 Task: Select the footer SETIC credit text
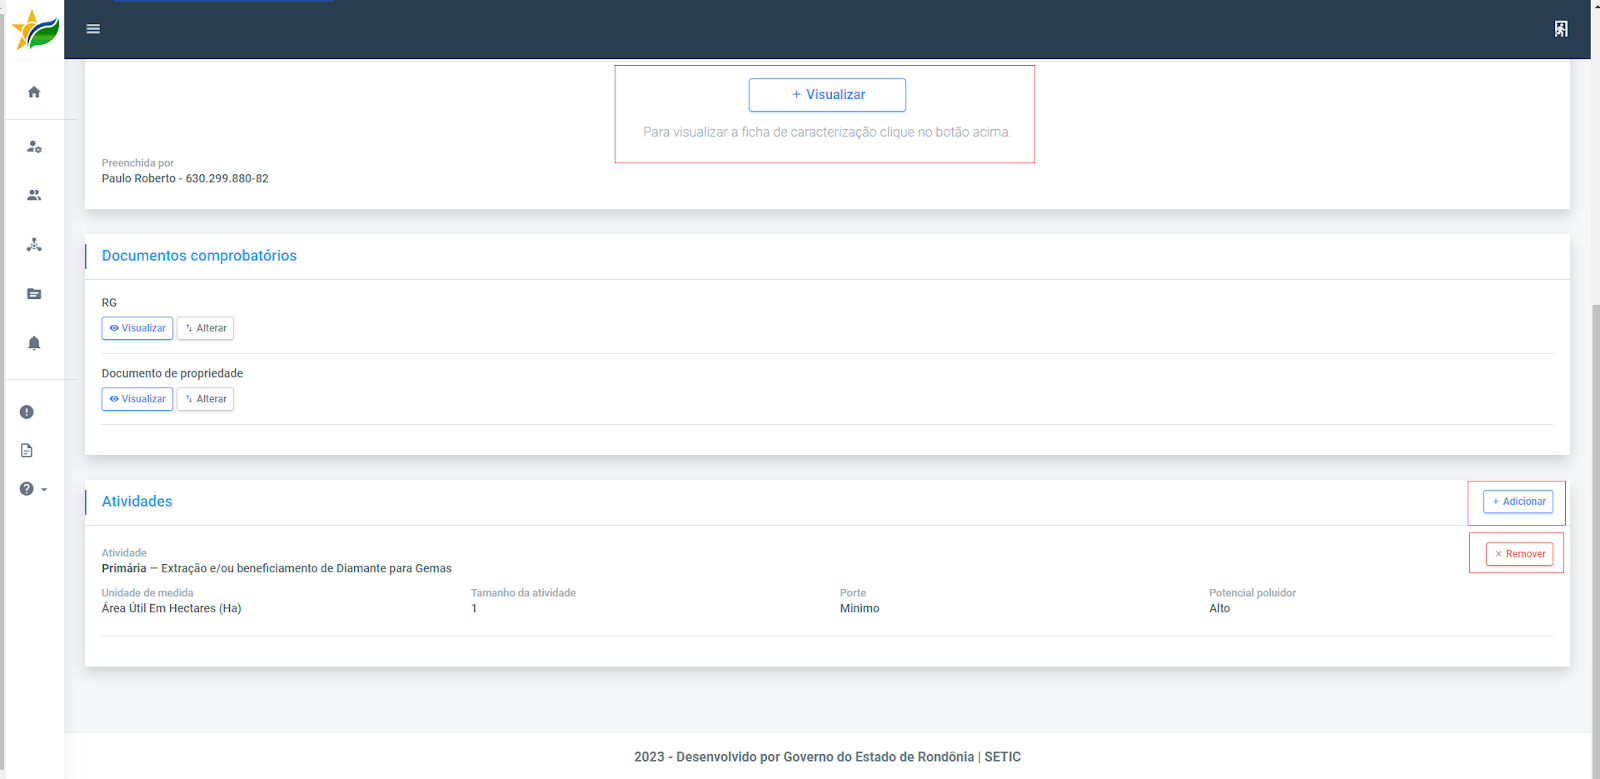coord(827,757)
